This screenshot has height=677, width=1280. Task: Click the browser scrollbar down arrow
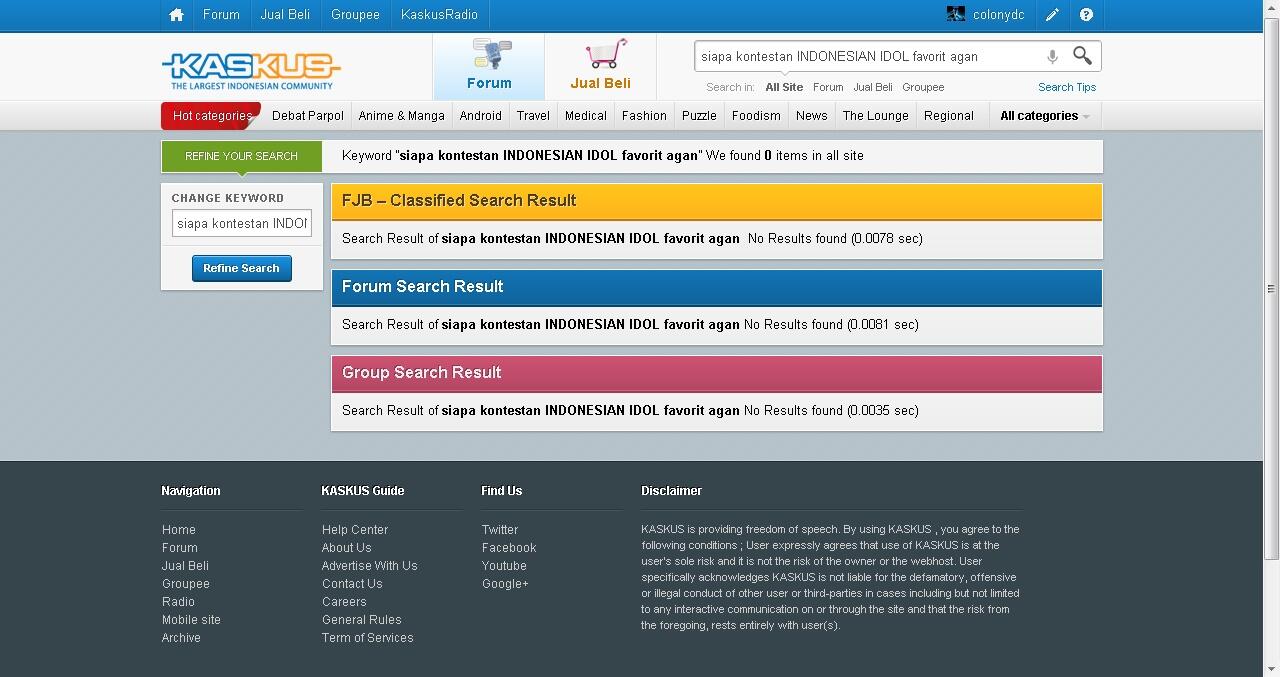[1272, 669]
